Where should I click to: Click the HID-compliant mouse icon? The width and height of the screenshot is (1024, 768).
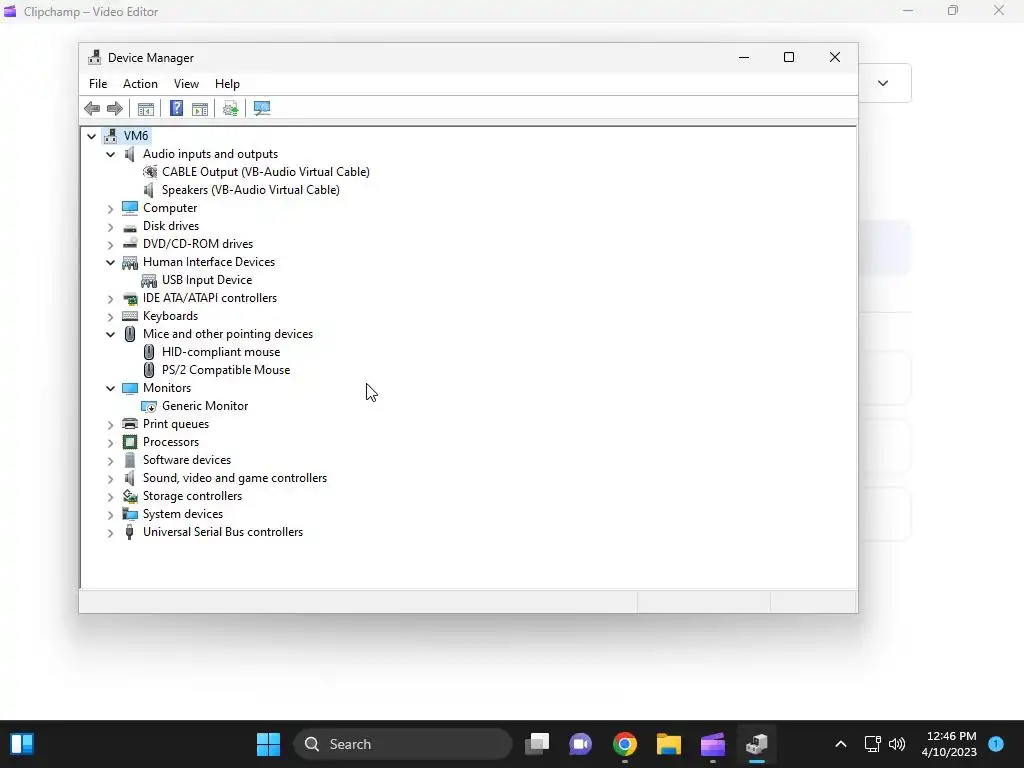149,352
